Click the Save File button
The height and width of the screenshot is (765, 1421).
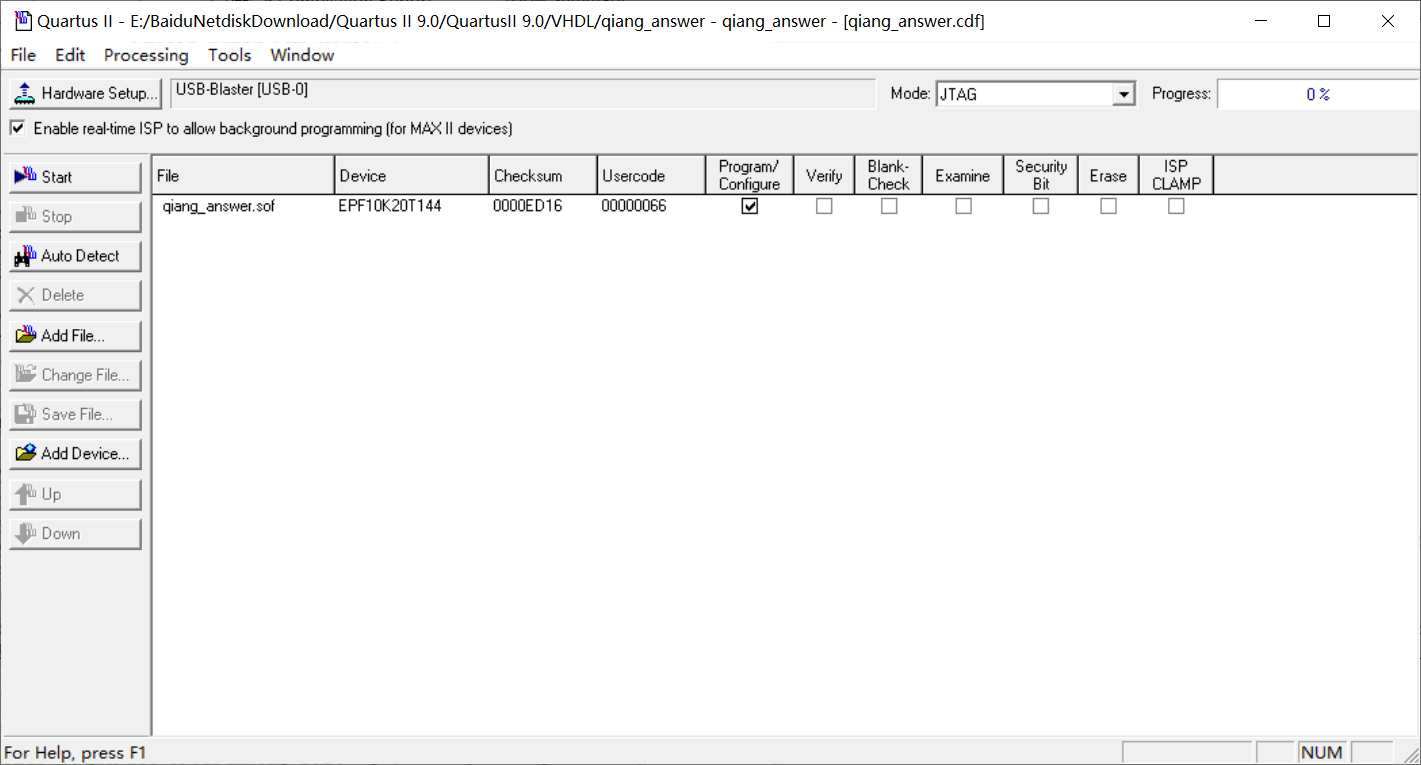(x=75, y=414)
